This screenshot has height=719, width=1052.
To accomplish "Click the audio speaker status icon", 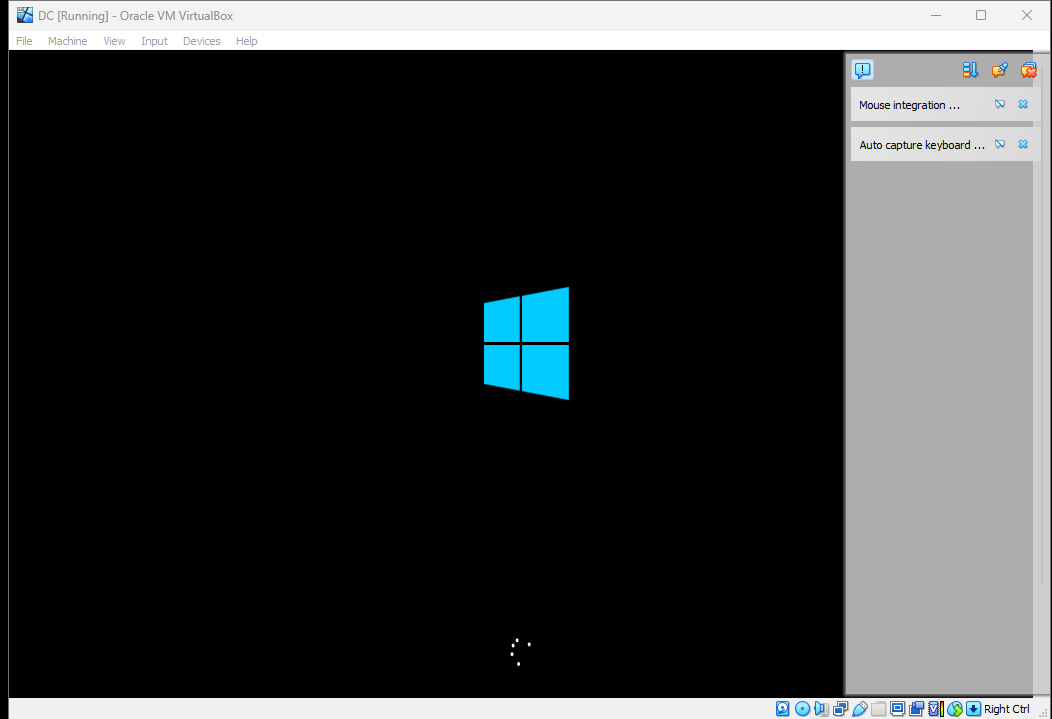I will point(821,709).
